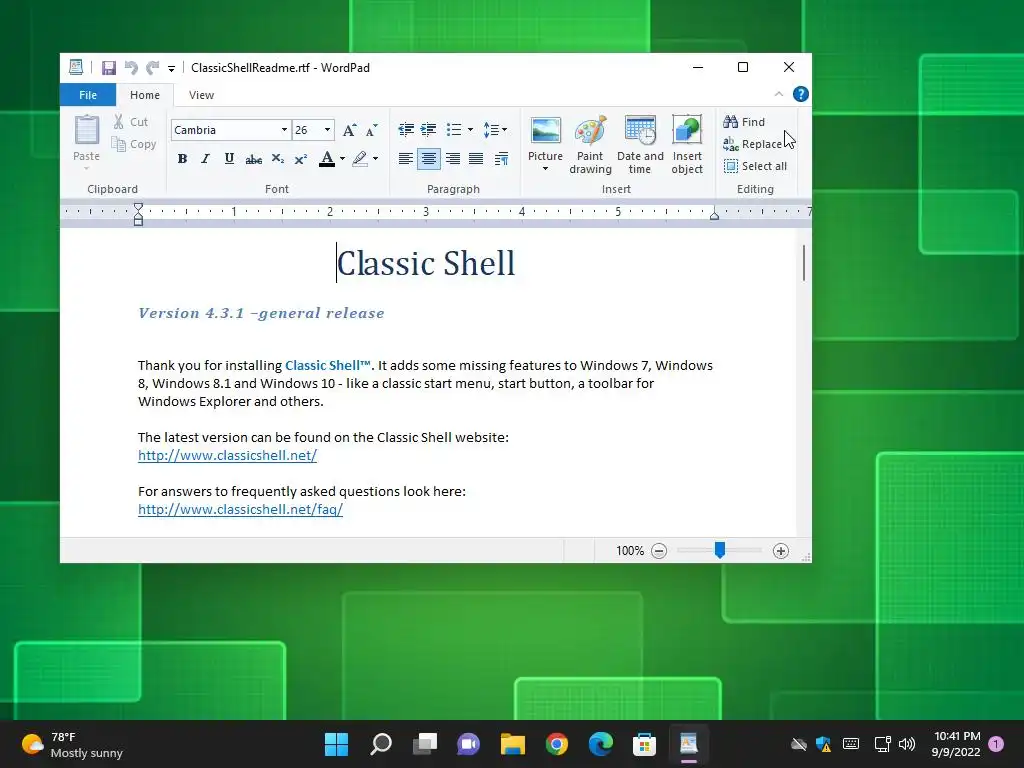Align text right
Viewport: 1024px width, 768px height.
click(x=453, y=159)
